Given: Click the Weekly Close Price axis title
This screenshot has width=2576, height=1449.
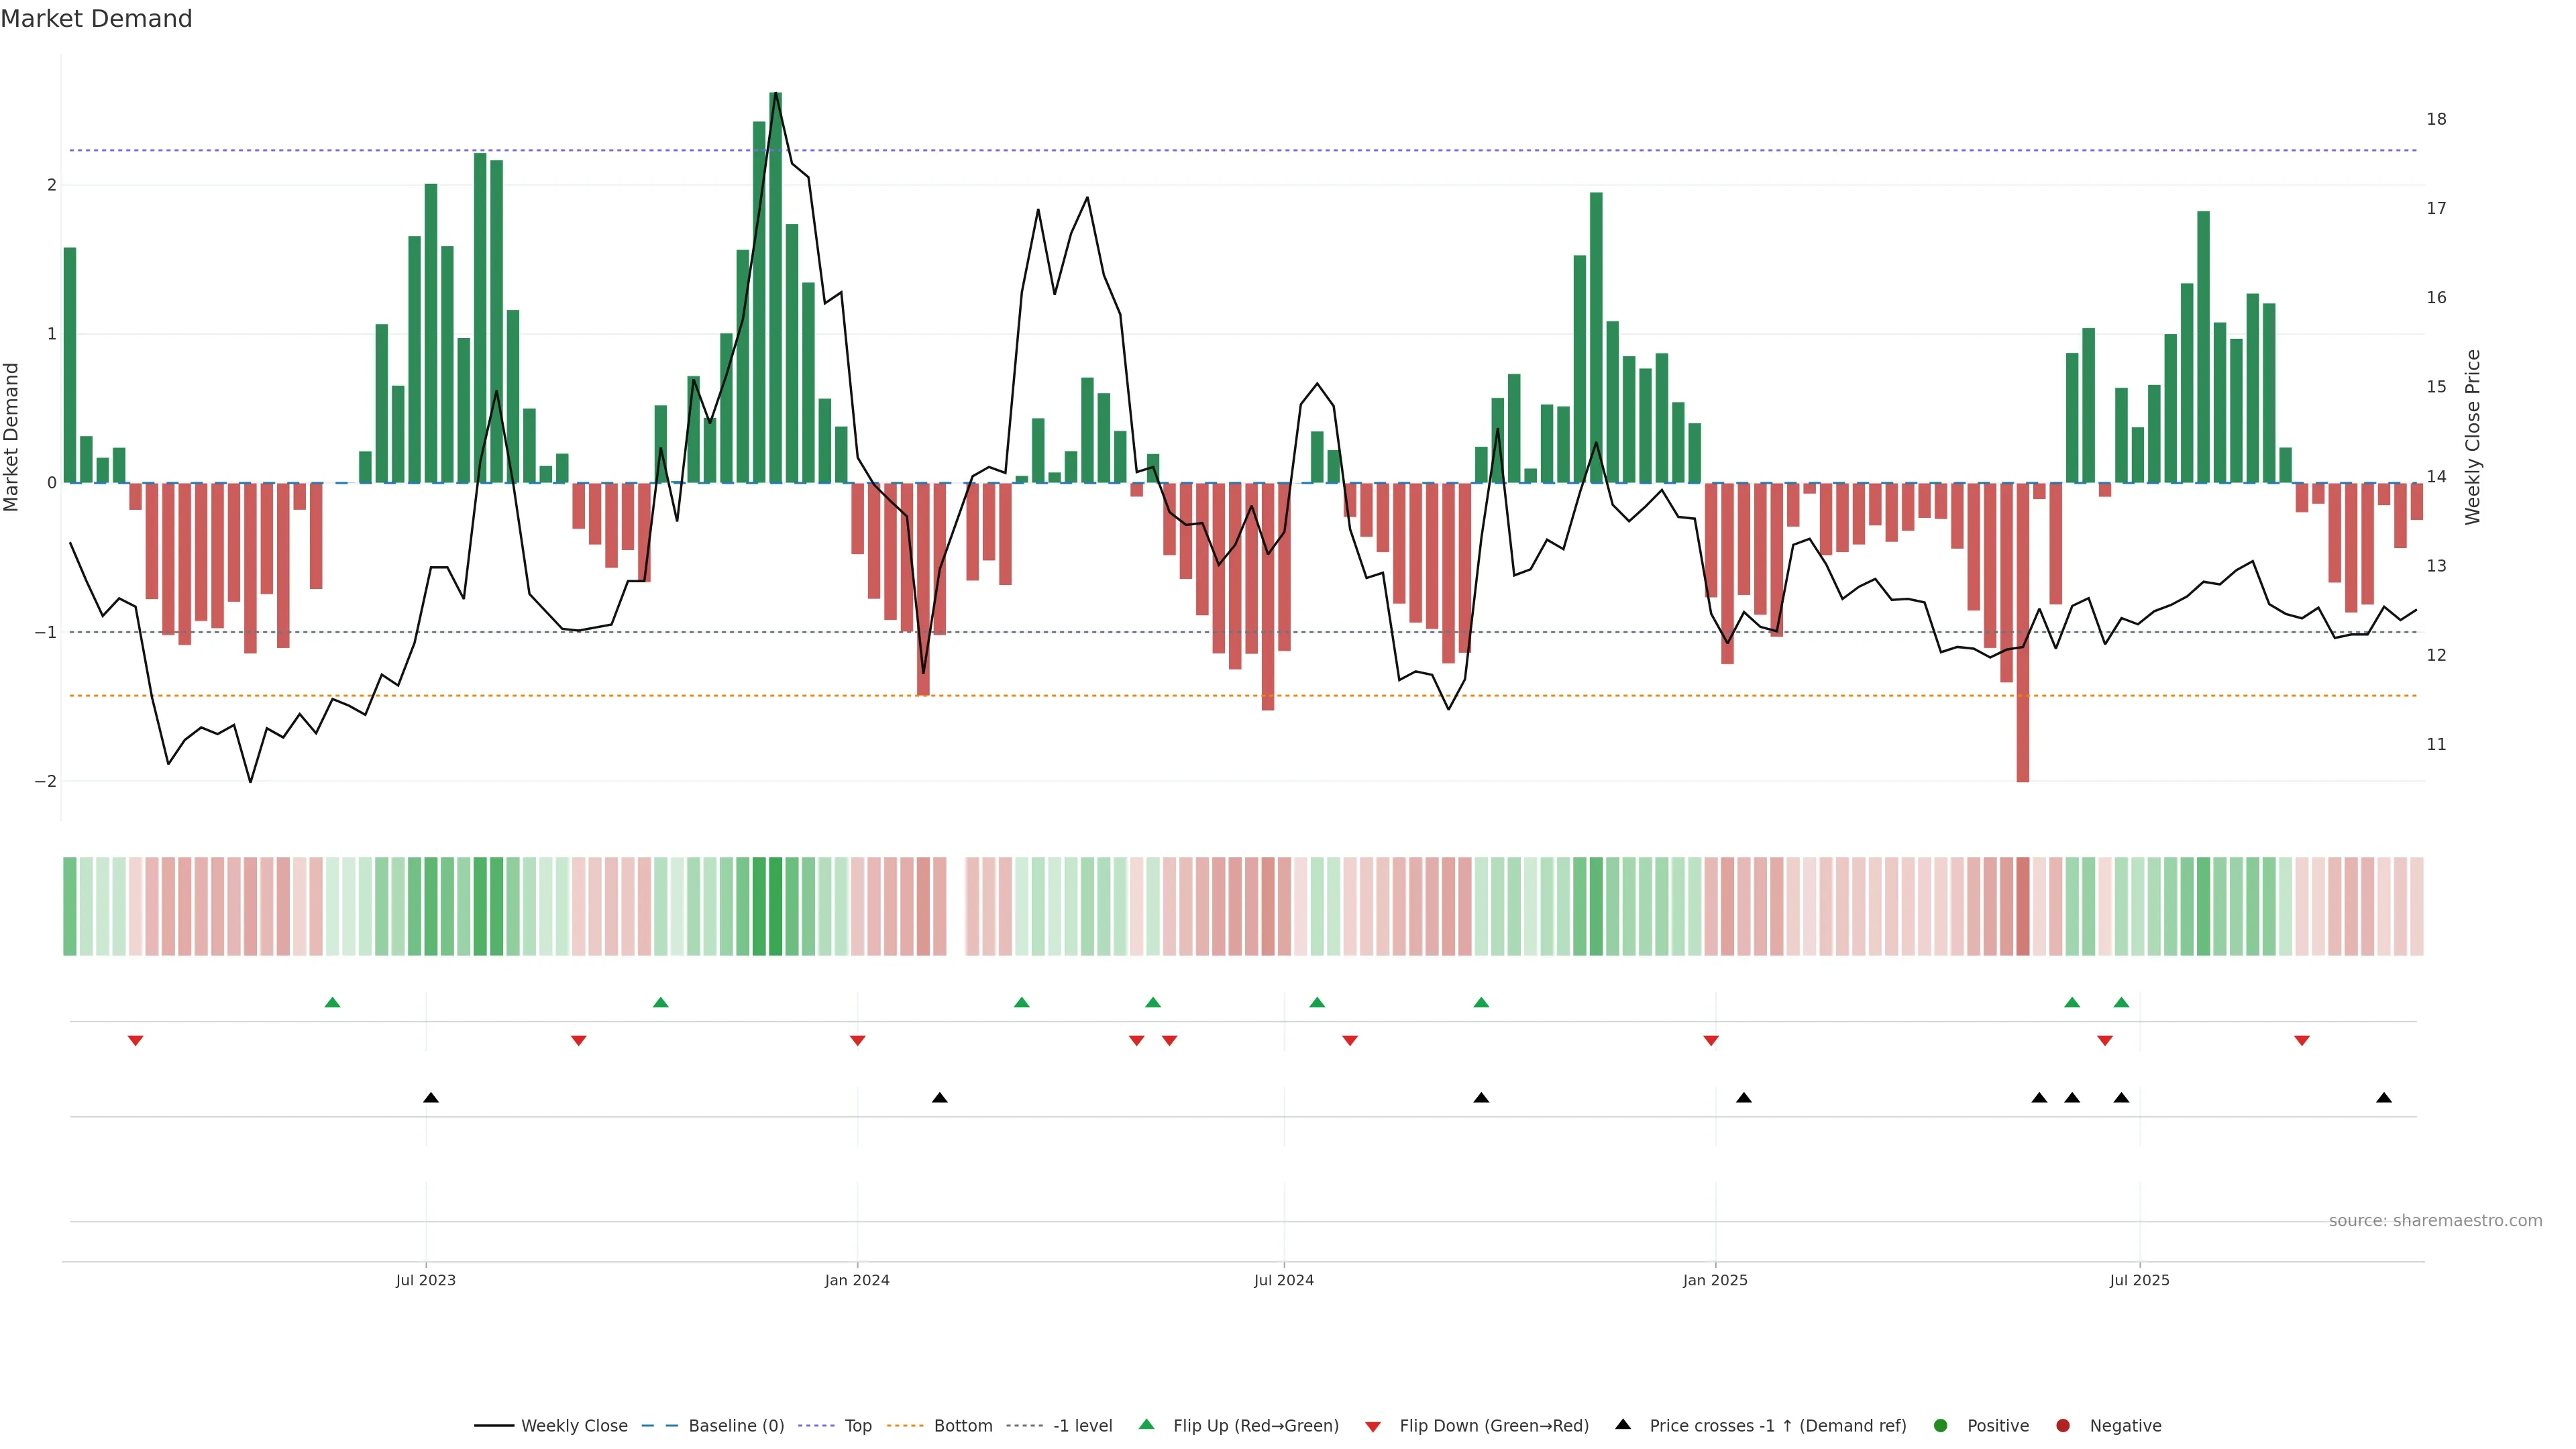Looking at the screenshot, I should click(2473, 437).
